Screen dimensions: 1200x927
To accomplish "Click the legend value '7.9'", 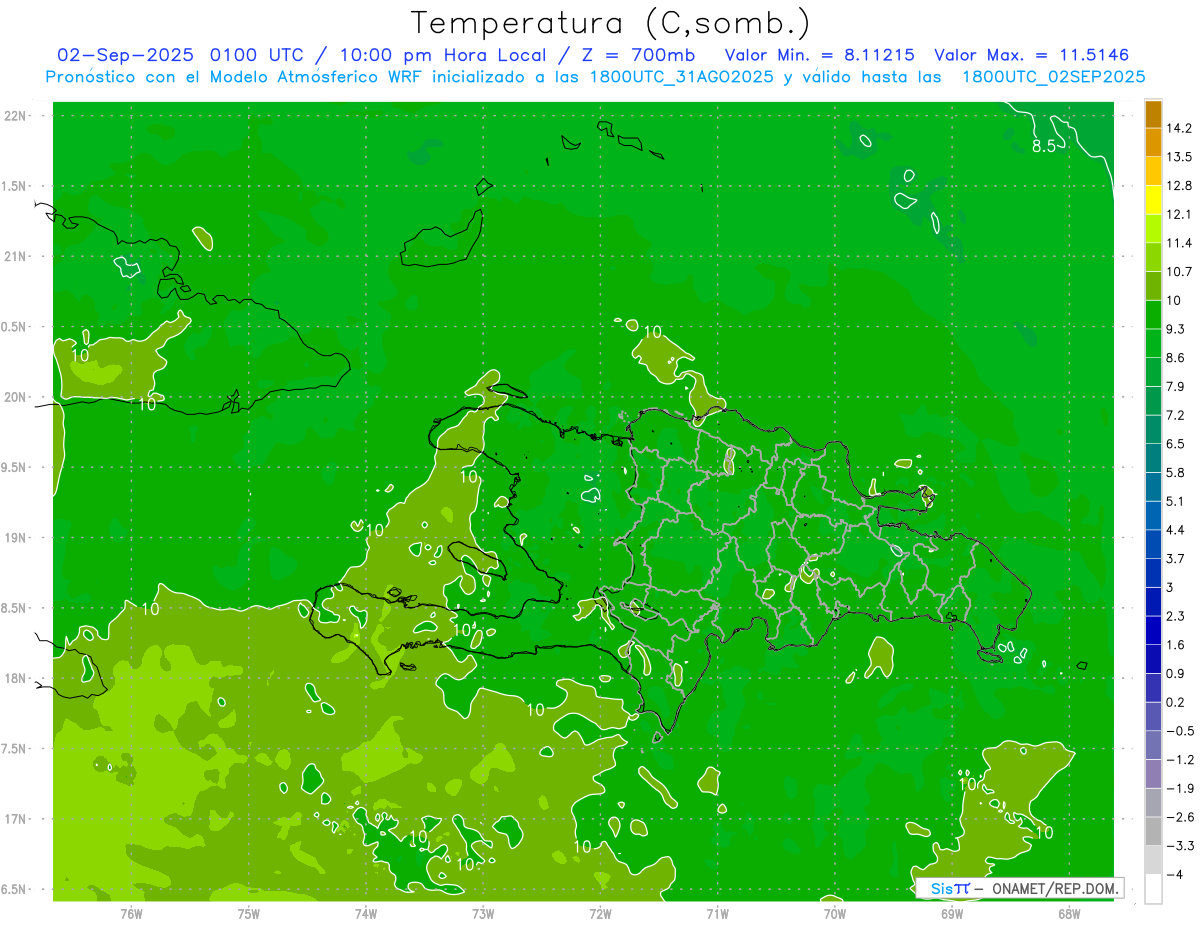I will [x=1176, y=386].
